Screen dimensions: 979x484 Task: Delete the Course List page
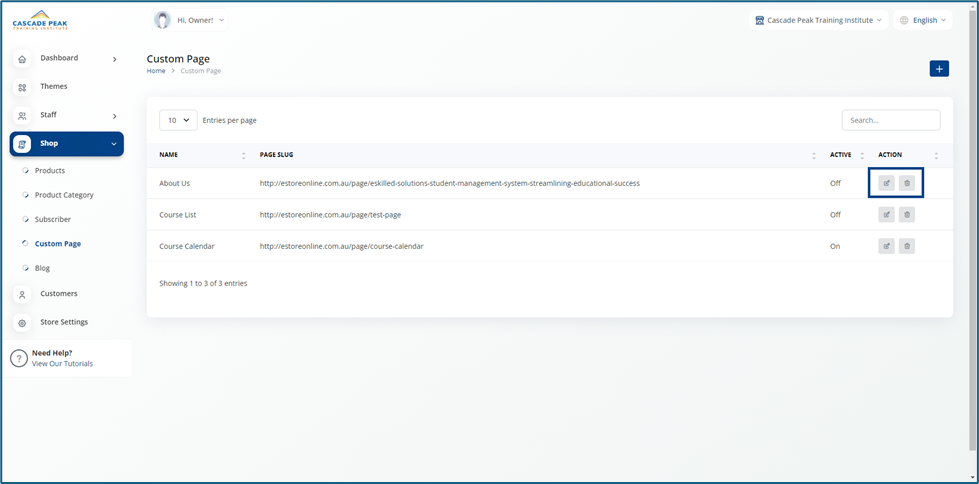click(x=907, y=214)
